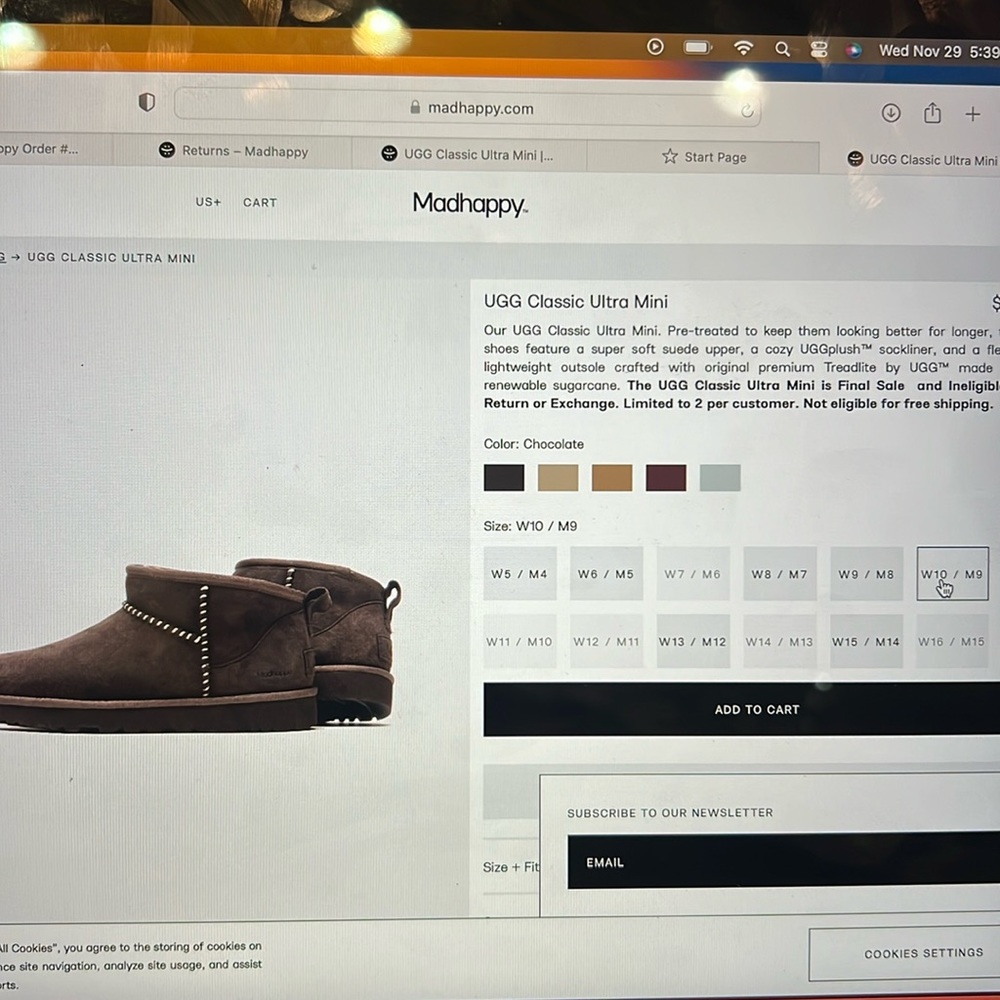This screenshot has width=1000, height=1000.
Task: Focus the madhappy.com address bar
Action: tap(467, 108)
